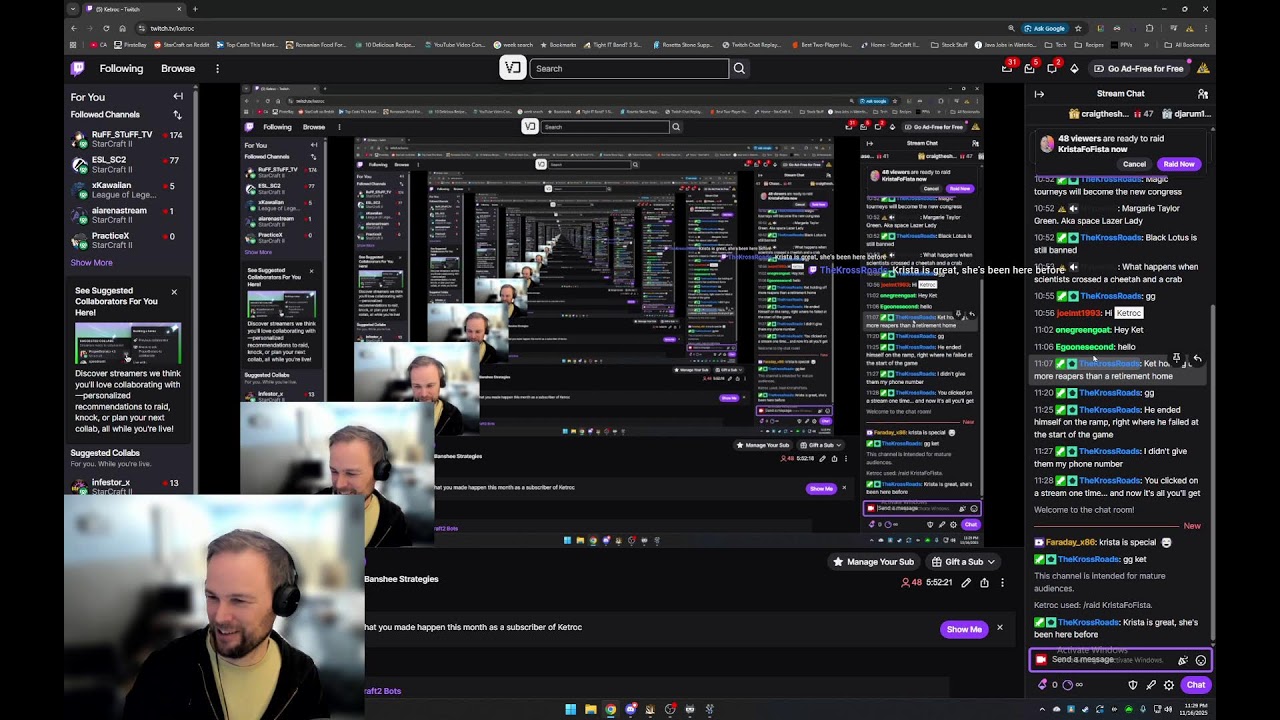The width and height of the screenshot is (1280, 720).
Task: Sort the Followed Channels list
Action: pos(178,115)
